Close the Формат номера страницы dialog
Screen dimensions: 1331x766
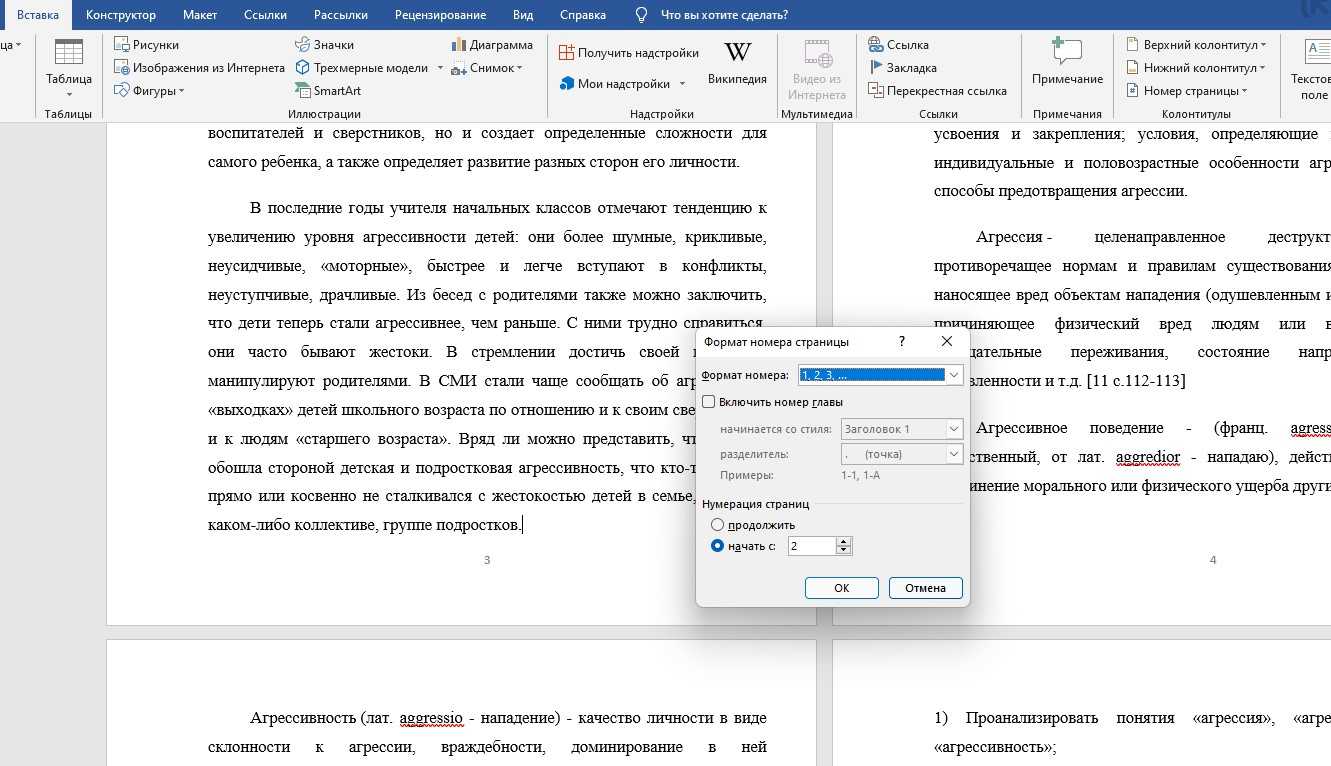coord(947,341)
